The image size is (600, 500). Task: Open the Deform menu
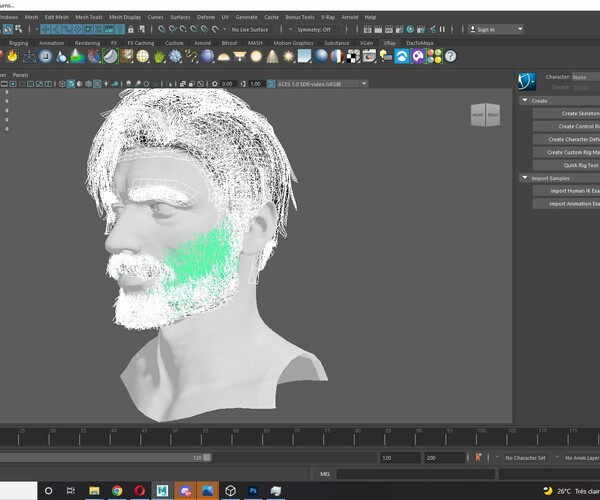(206, 17)
